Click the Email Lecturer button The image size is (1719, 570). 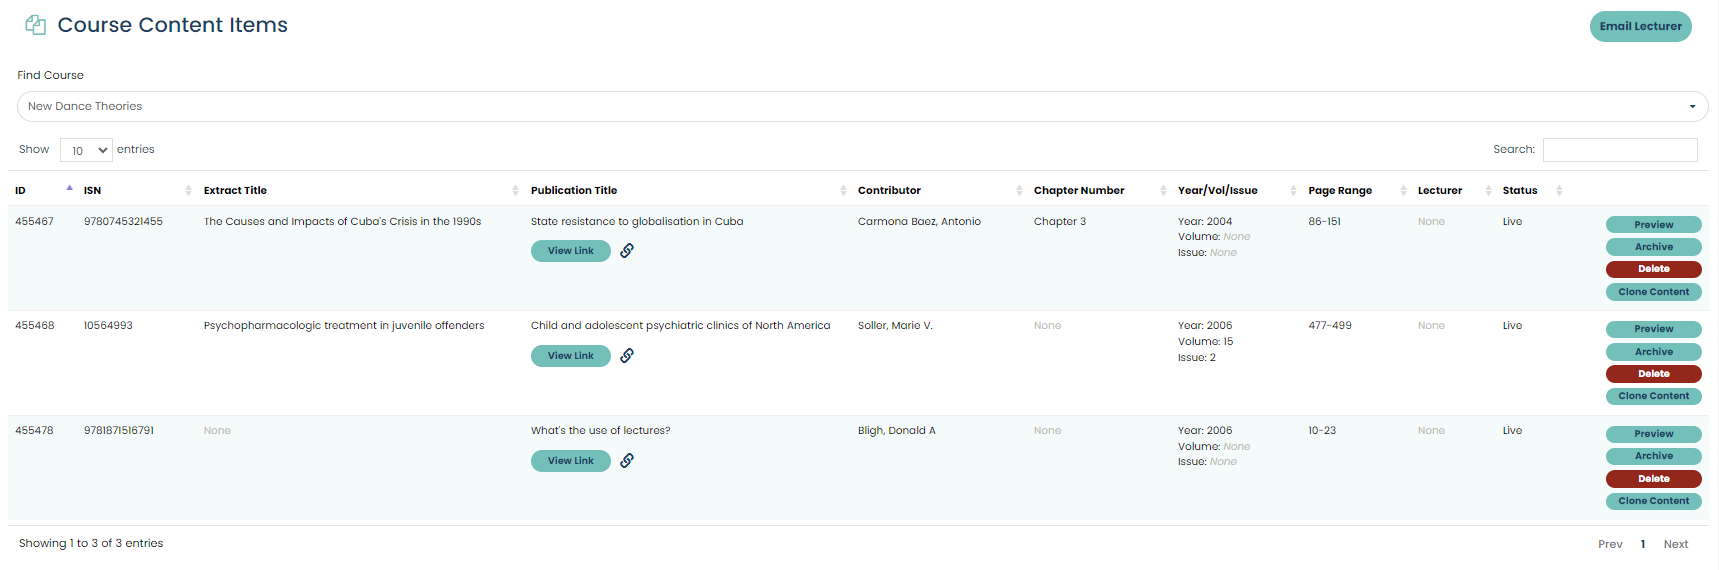[1640, 27]
